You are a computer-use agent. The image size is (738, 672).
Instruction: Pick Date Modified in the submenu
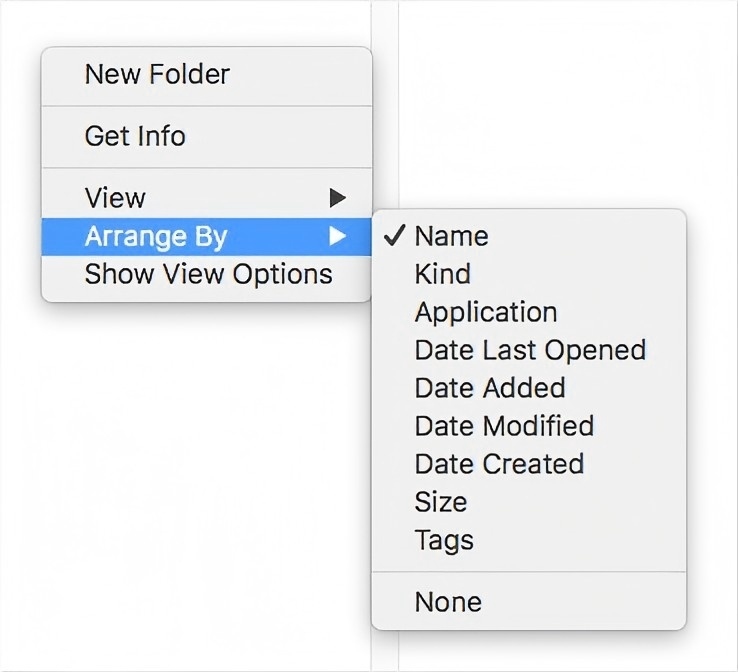[504, 426]
